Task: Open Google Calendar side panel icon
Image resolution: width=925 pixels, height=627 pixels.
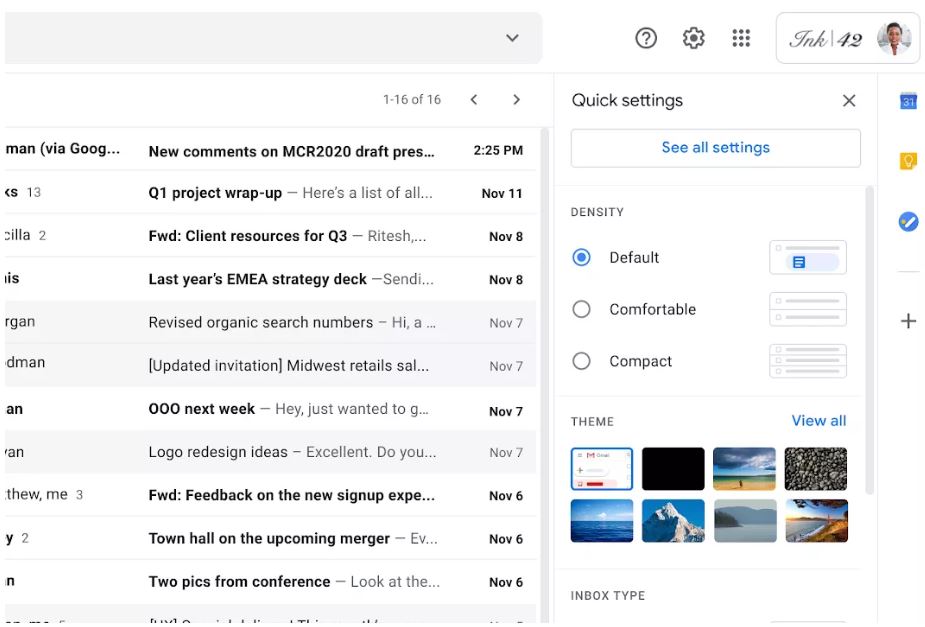Action: (908, 101)
